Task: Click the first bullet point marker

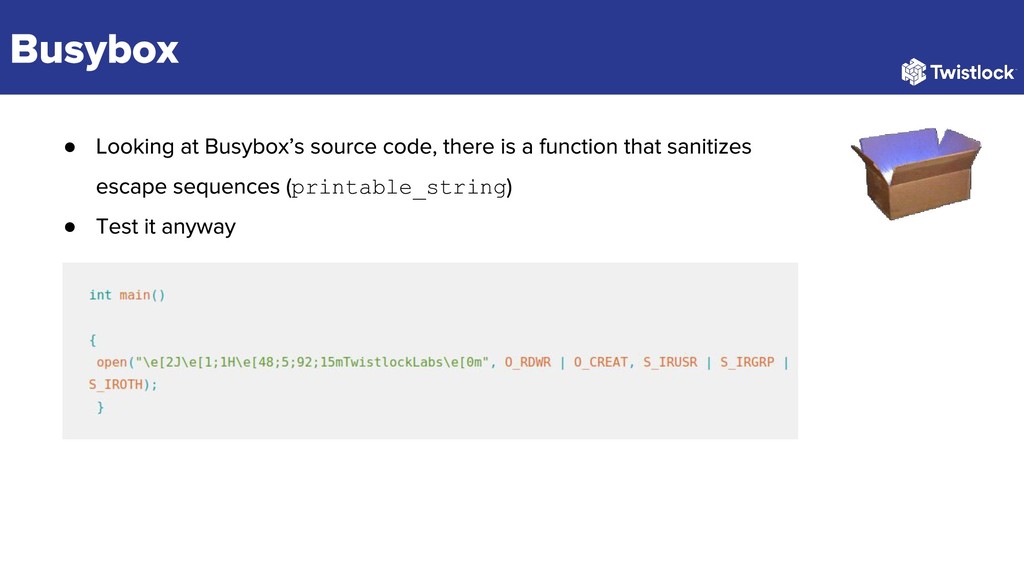Action: click(70, 148)
